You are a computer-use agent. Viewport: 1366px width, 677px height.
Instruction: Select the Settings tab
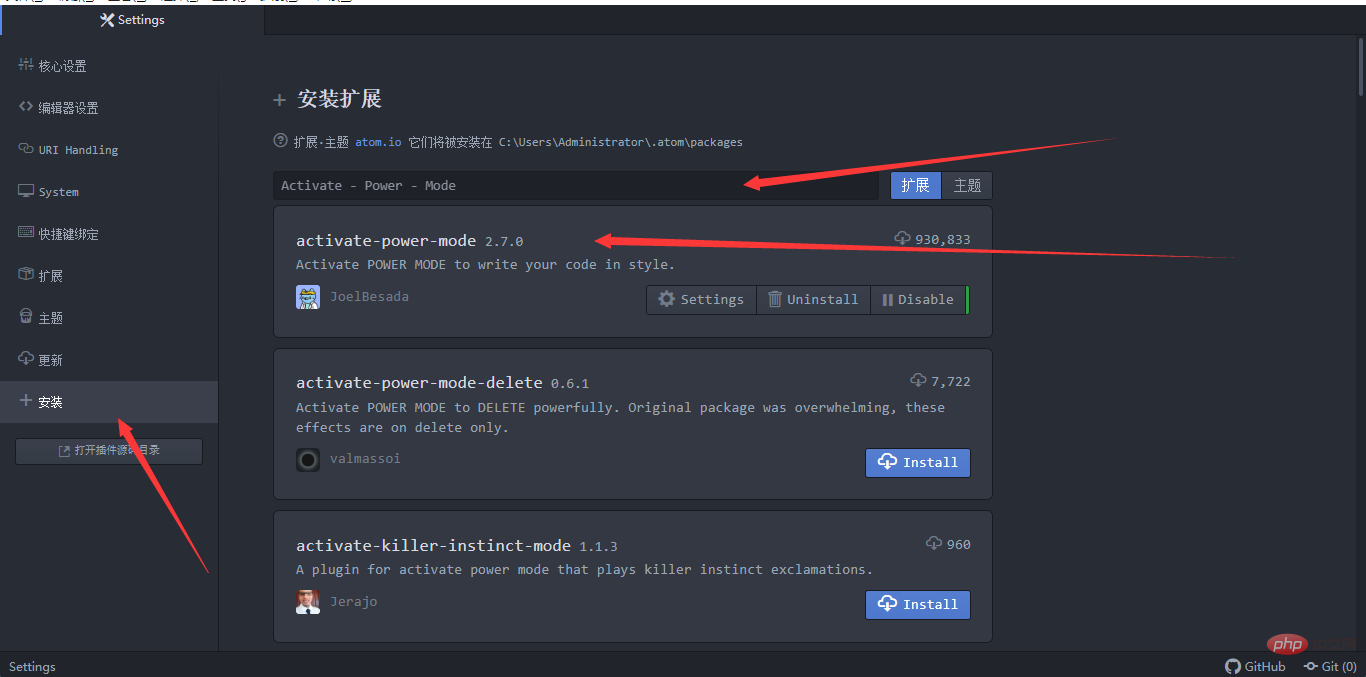[132, 20]
